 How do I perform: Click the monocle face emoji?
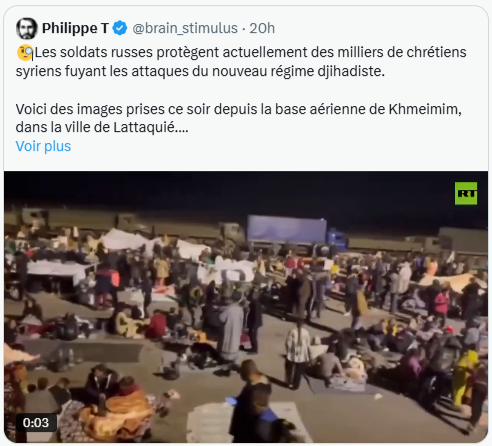pyautogui.click(x=25, y=53)
